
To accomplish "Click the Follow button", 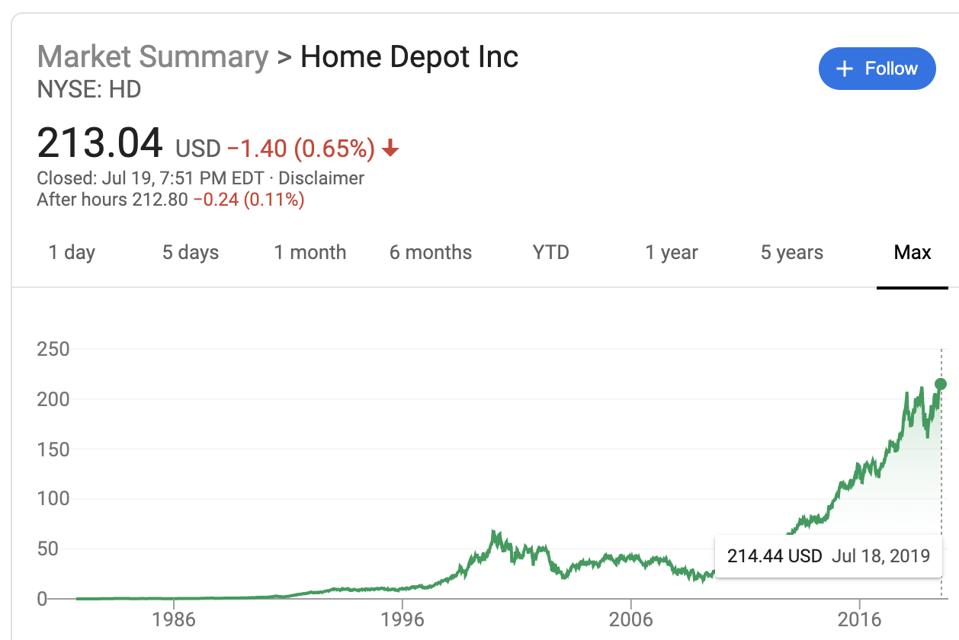I will tap(877, 68).
